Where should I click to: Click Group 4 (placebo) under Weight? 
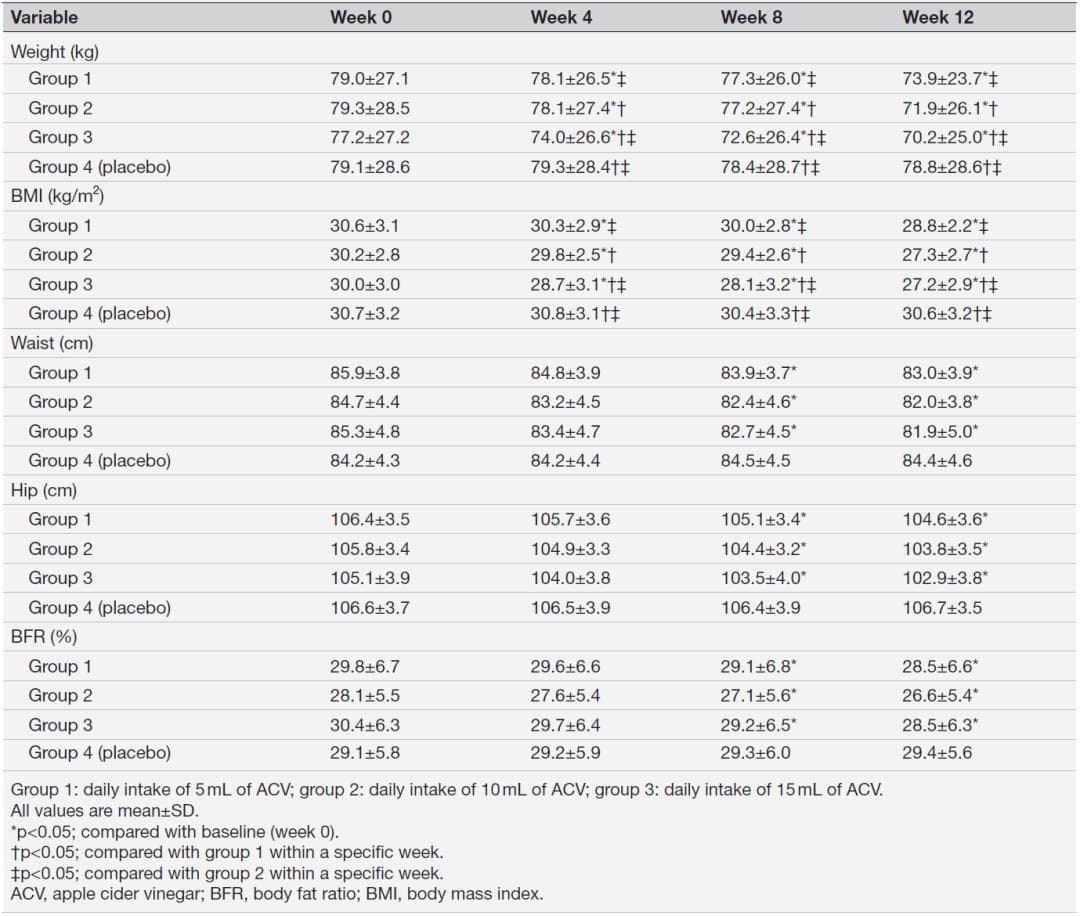click(99, 167)
